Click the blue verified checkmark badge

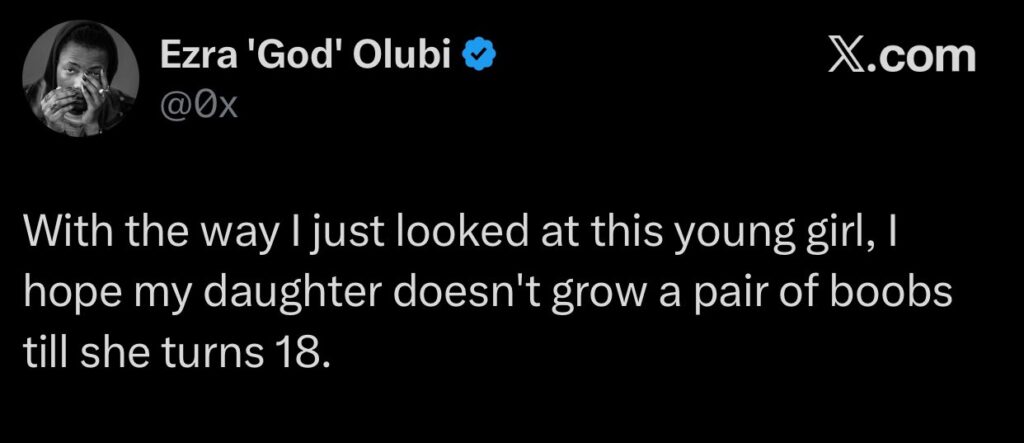[474, 60]
